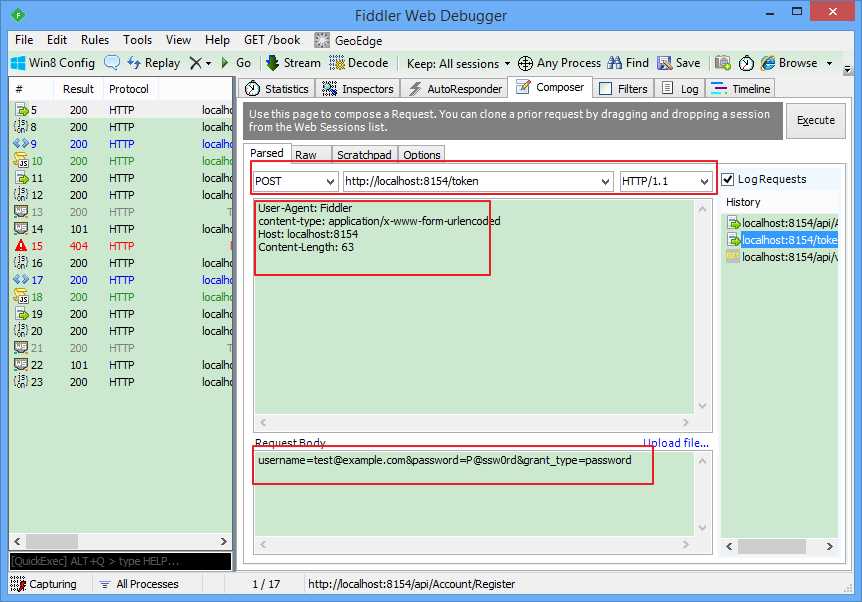Click the Protocol column header
This screenshot has width=862, height=602.
(129, 89)
